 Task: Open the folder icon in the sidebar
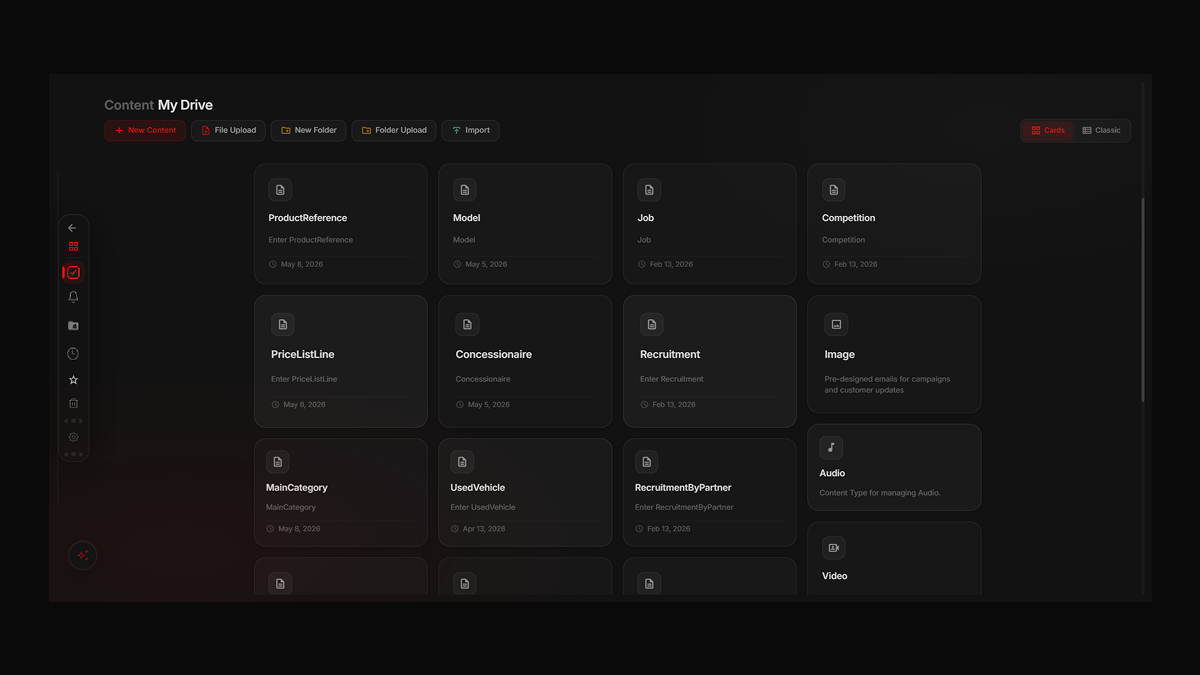pos(73,326)
